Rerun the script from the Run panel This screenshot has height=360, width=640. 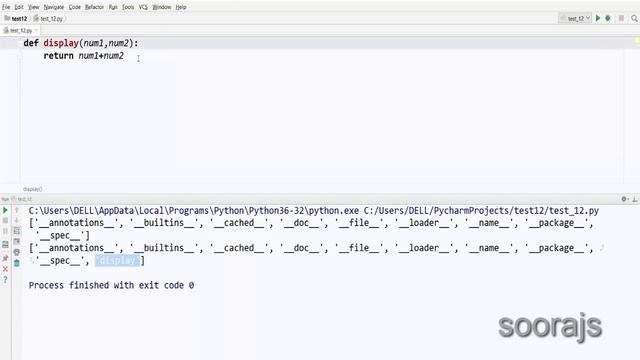click(5, 210)
